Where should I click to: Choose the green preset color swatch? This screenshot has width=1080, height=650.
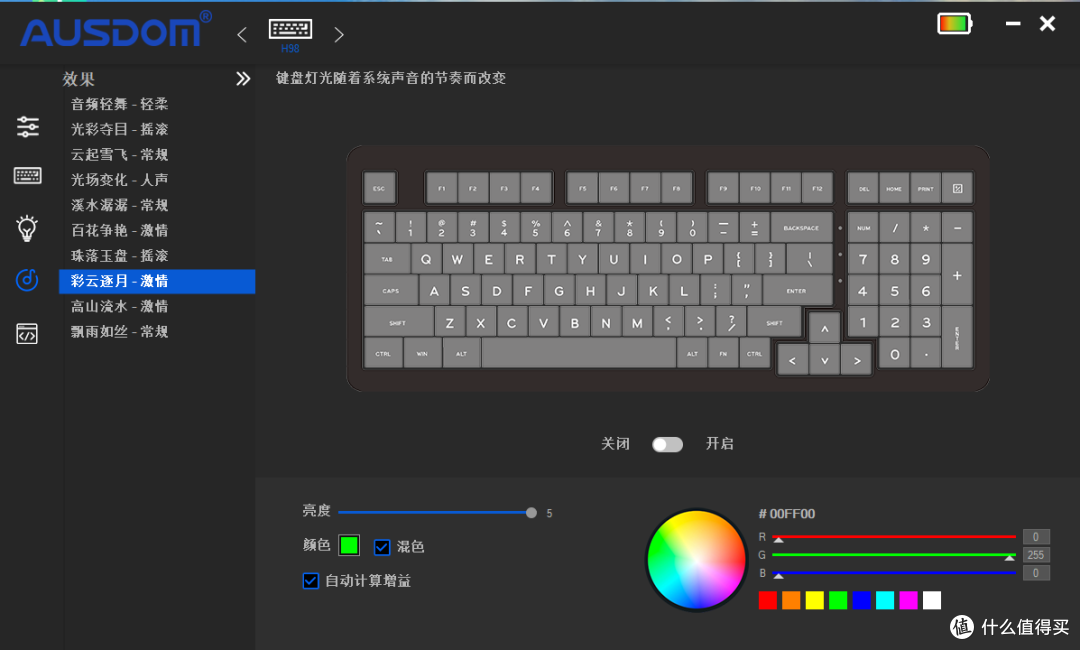pos(838,600)
